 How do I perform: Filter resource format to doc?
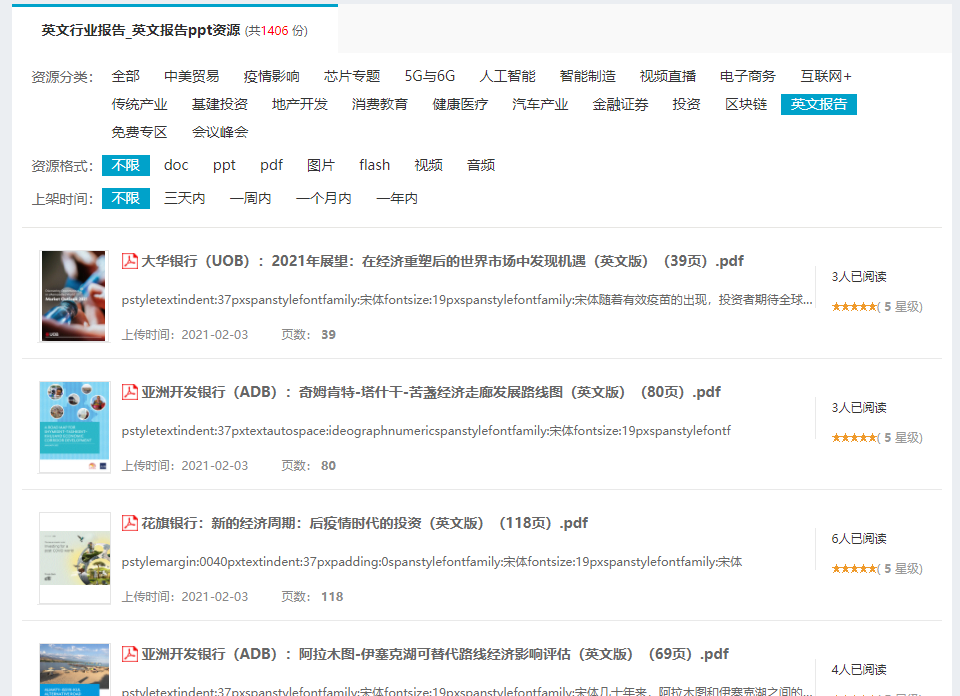pos(176,165)
